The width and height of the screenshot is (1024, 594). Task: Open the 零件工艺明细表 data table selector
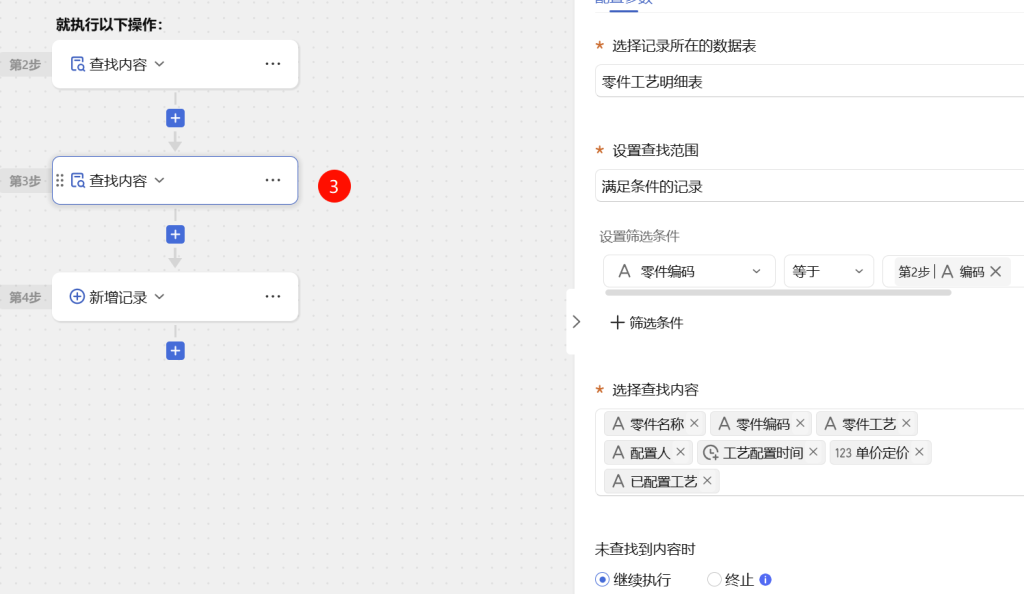(x=810, y=82)
